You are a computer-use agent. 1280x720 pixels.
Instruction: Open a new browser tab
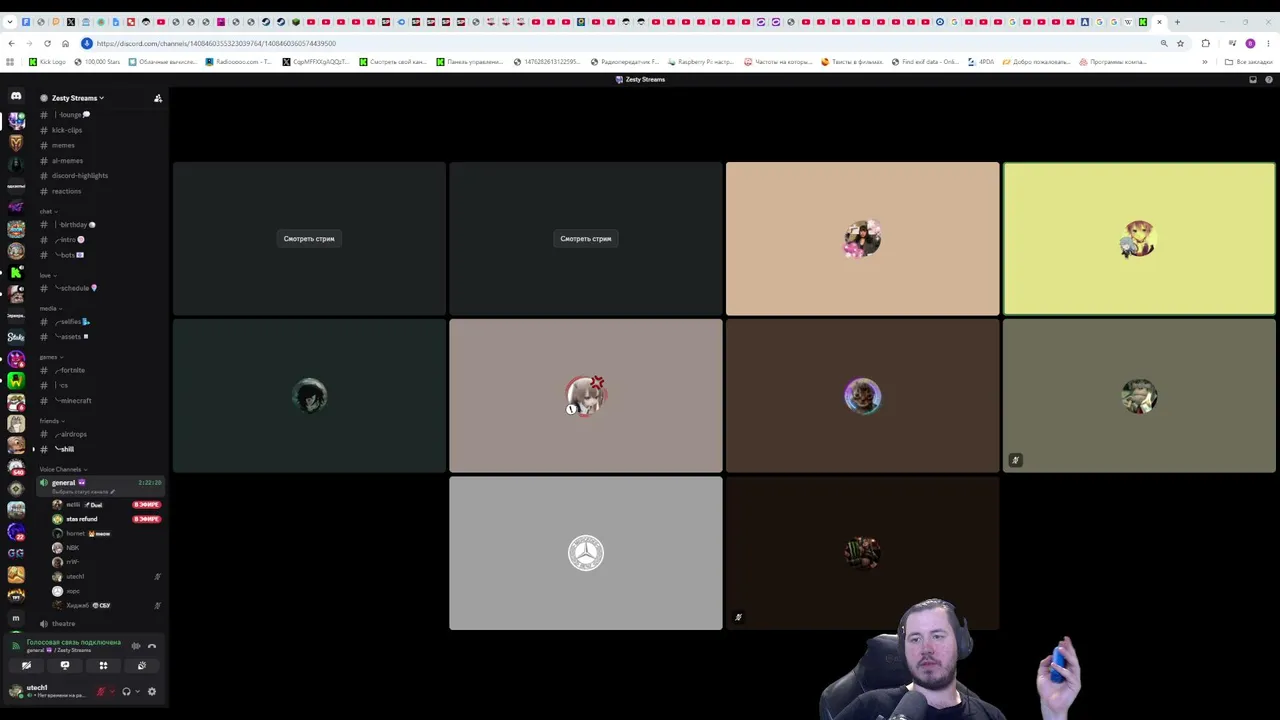click(1177, 22)
